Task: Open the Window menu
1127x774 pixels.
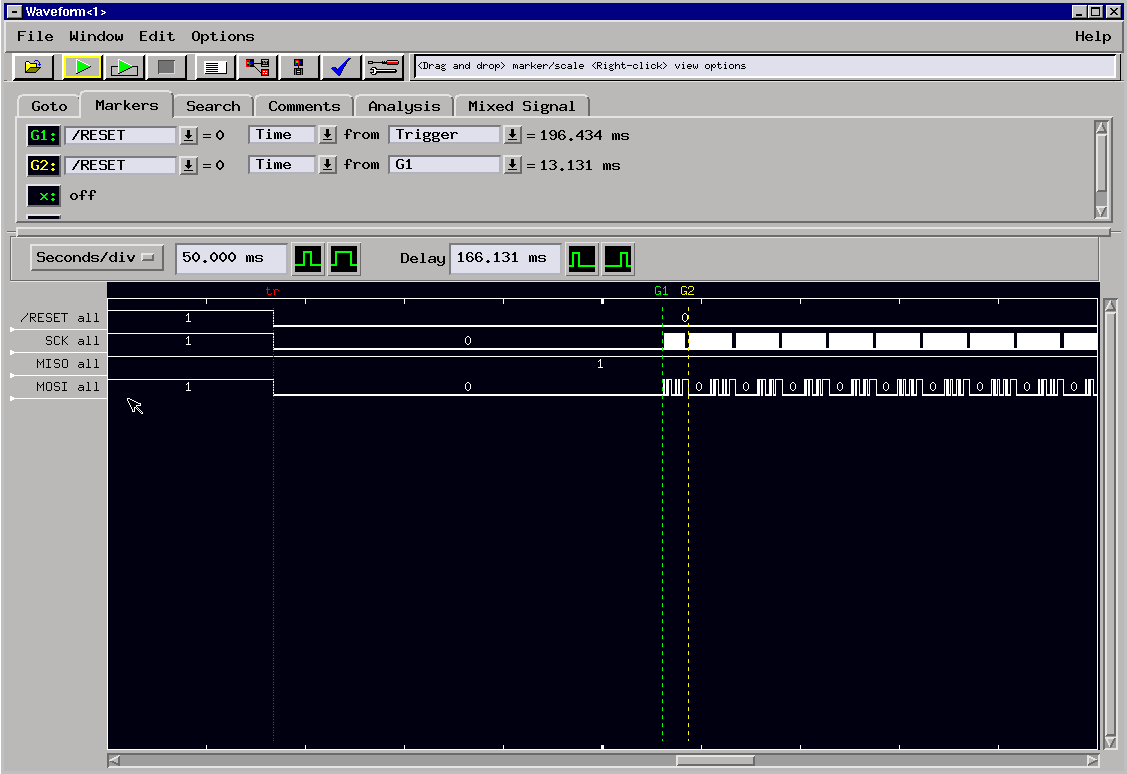Action: click(96, 36)
